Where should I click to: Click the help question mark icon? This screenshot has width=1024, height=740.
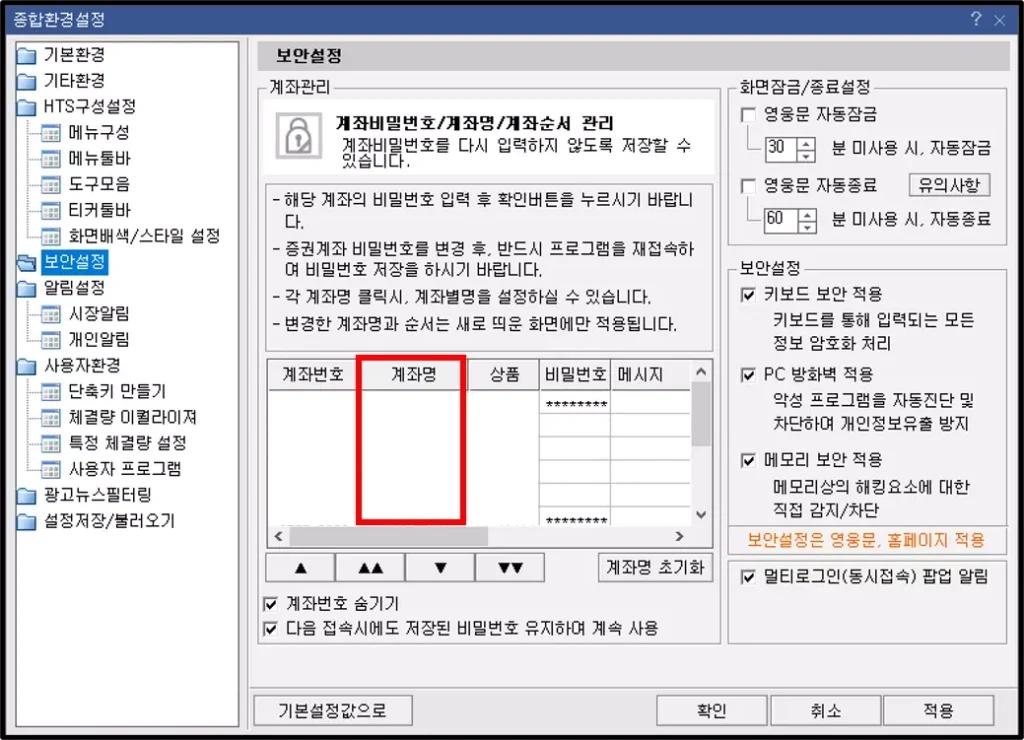coord(976,19)
